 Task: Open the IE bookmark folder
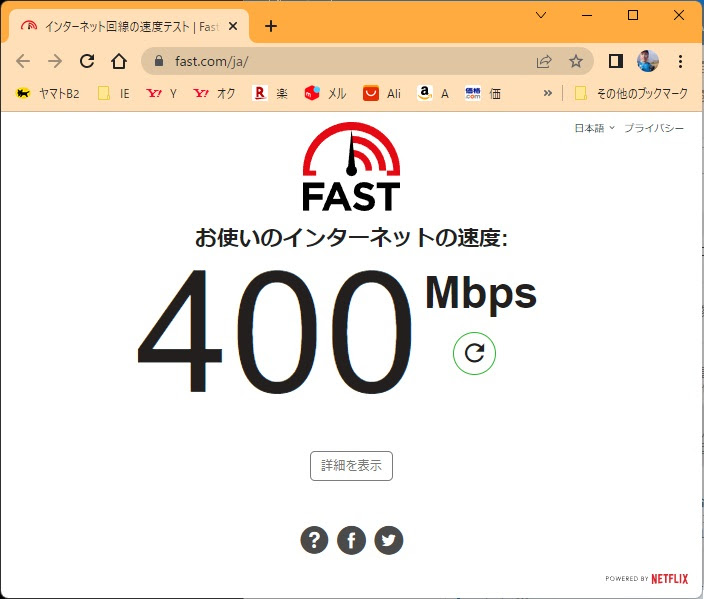114,93
